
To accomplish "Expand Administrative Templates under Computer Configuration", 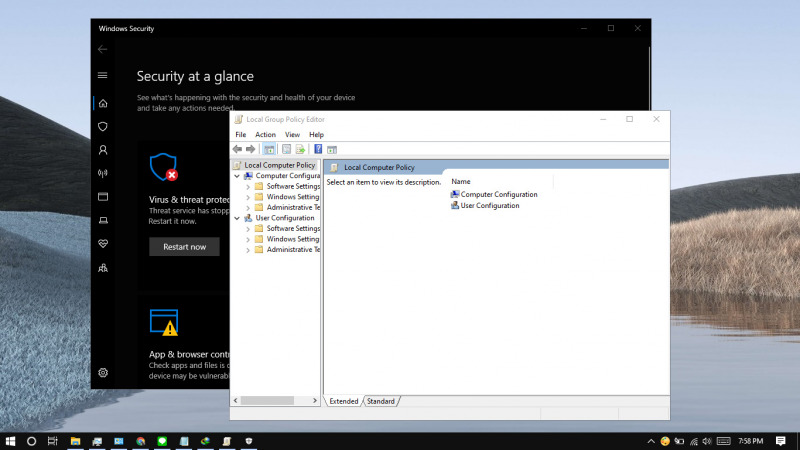I will 248,208.
